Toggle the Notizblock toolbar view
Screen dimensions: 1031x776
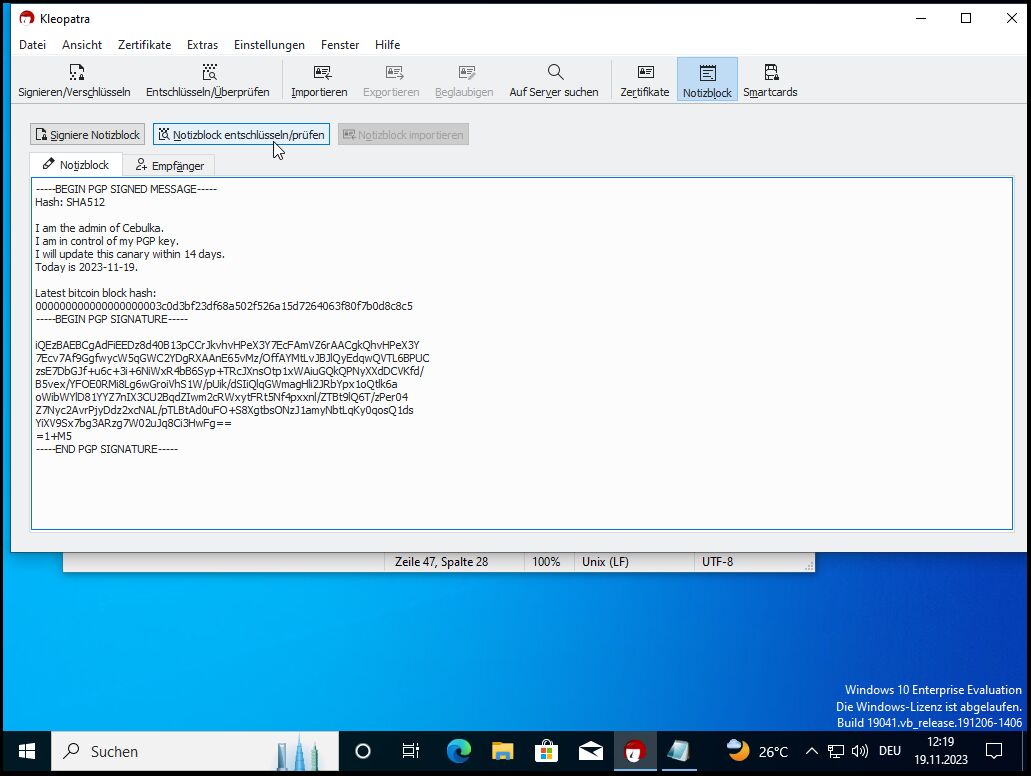pyautogui.click(x=707, y=72)
